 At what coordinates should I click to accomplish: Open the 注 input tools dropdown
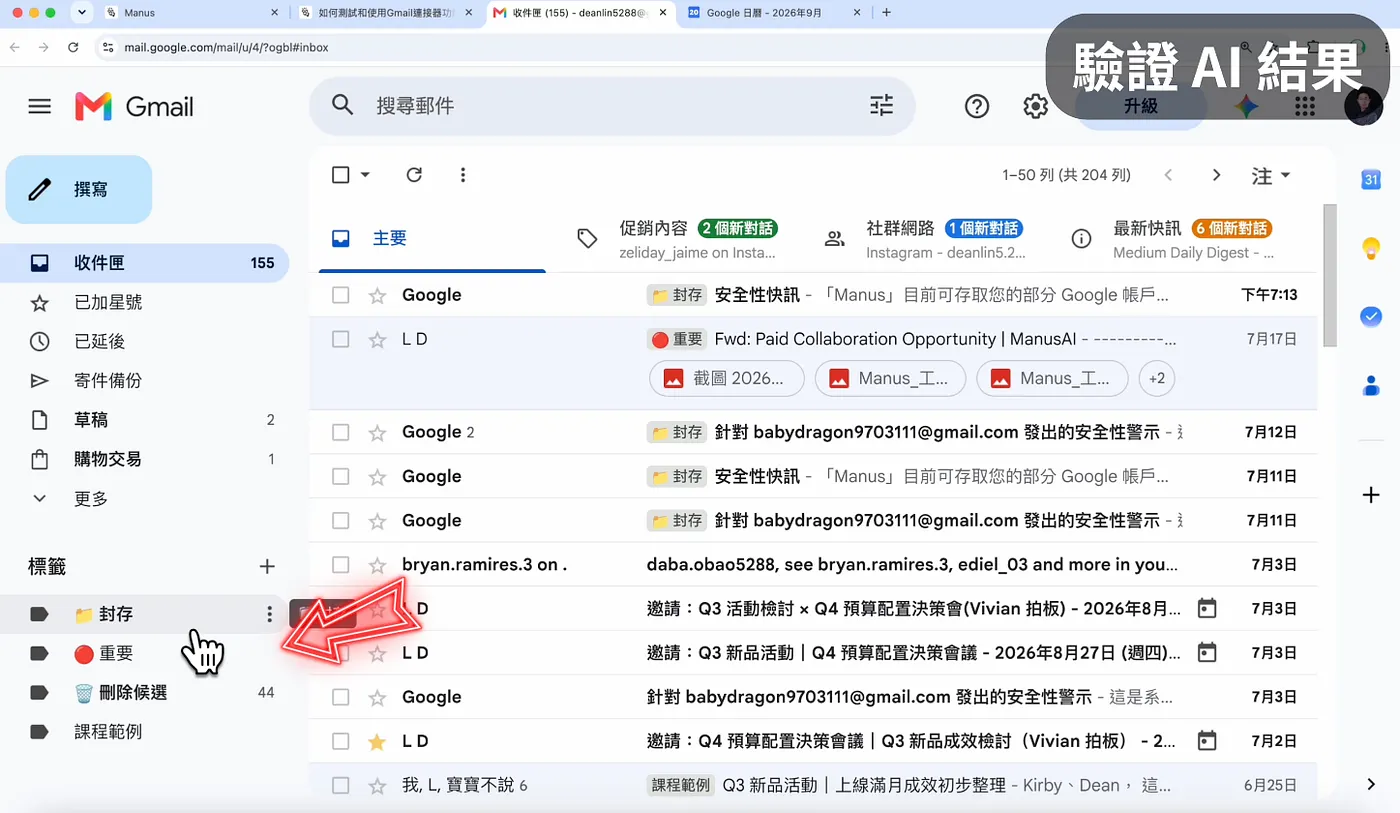(1271, 176)
